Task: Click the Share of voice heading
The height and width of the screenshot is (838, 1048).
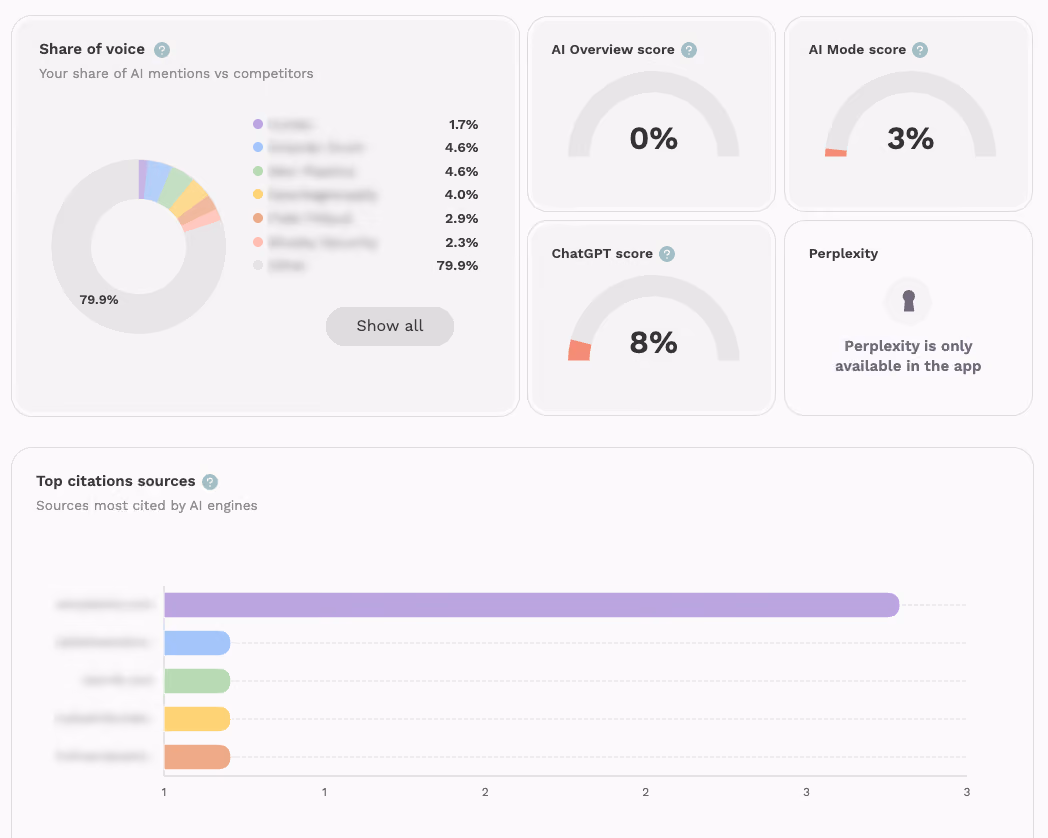Action: [92, 49]
